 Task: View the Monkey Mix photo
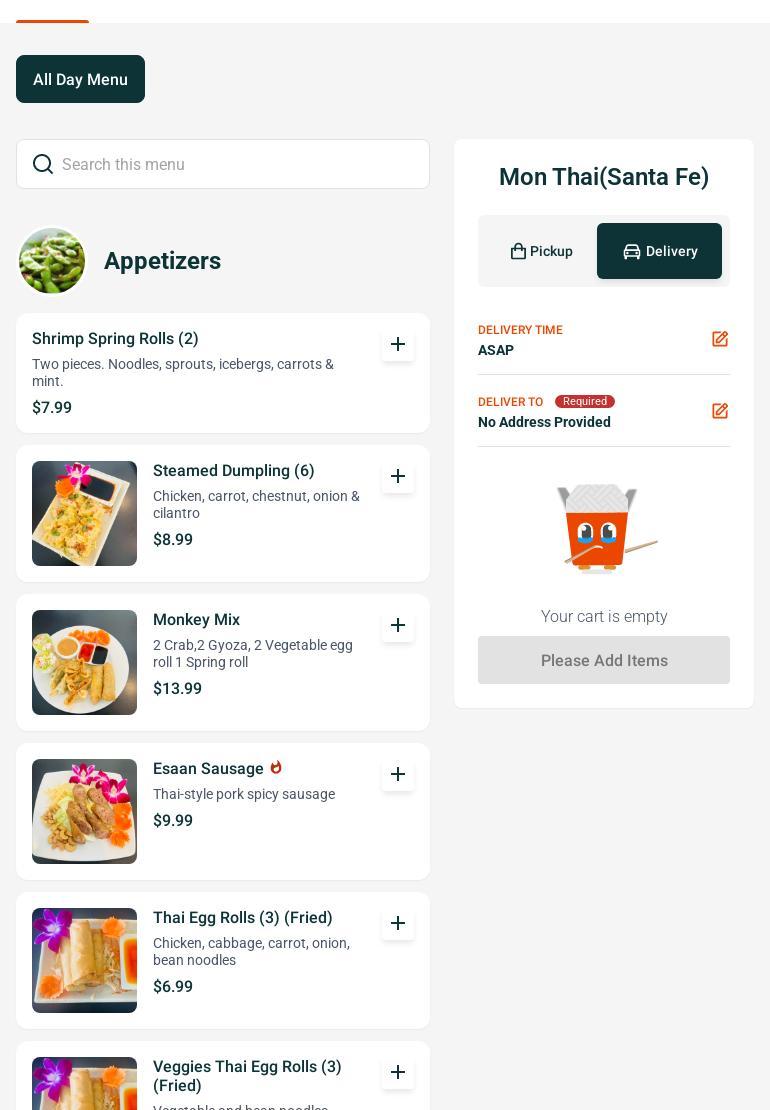(84, 663)
